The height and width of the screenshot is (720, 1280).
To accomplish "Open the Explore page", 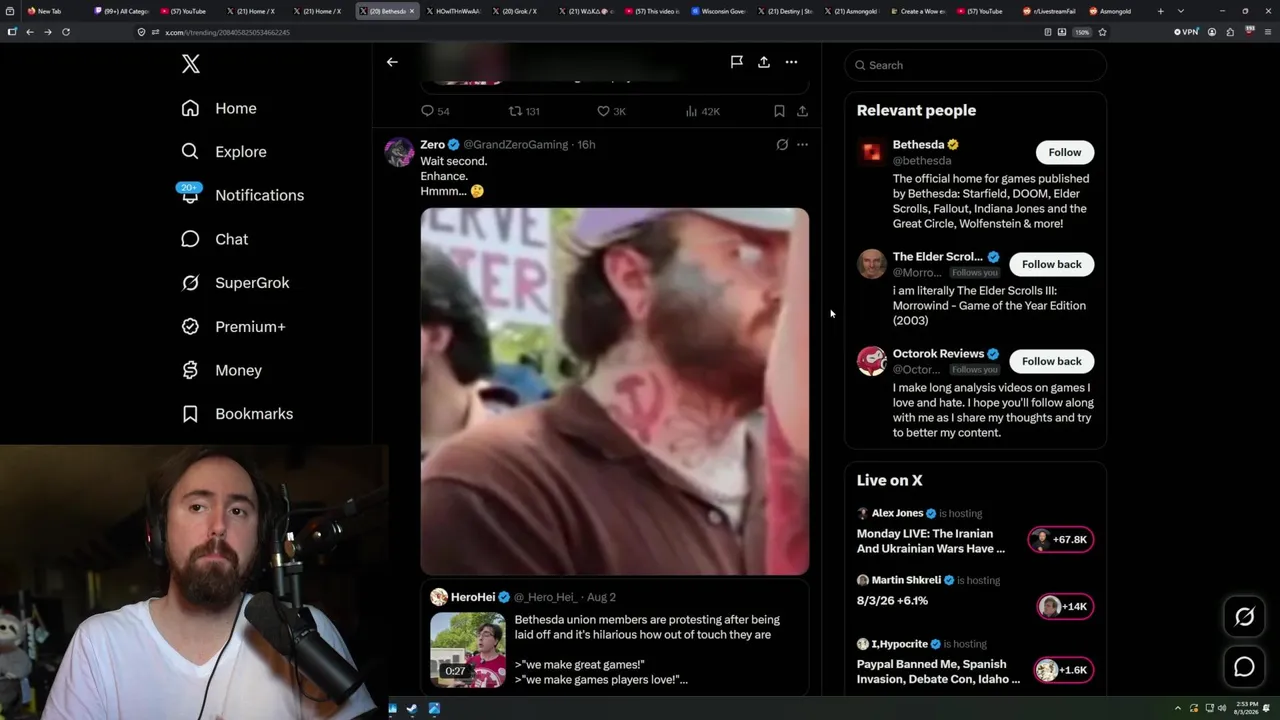I will coord(224,152).
